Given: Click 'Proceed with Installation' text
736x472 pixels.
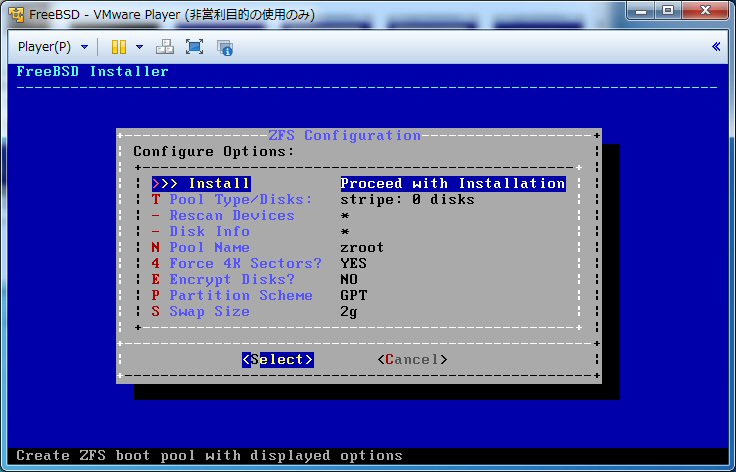Looking at the screenshot, I should (453, 183).
